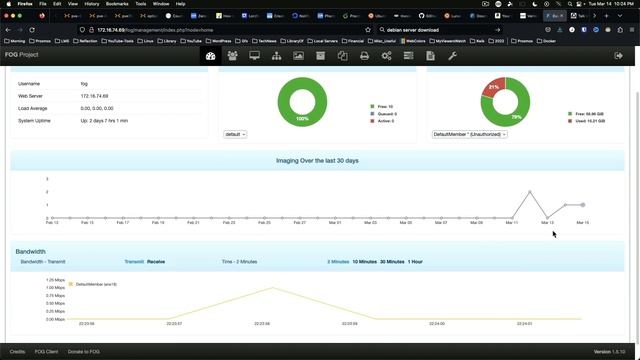Open the Service configuration gears icon
Screen dimensions: 640x360
[x=387, y=56]
